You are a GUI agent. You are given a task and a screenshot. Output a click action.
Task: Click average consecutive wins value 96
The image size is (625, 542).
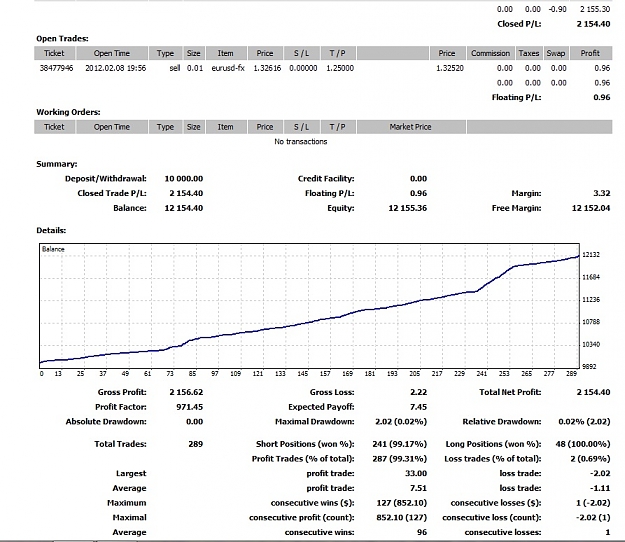pos(422,532)
